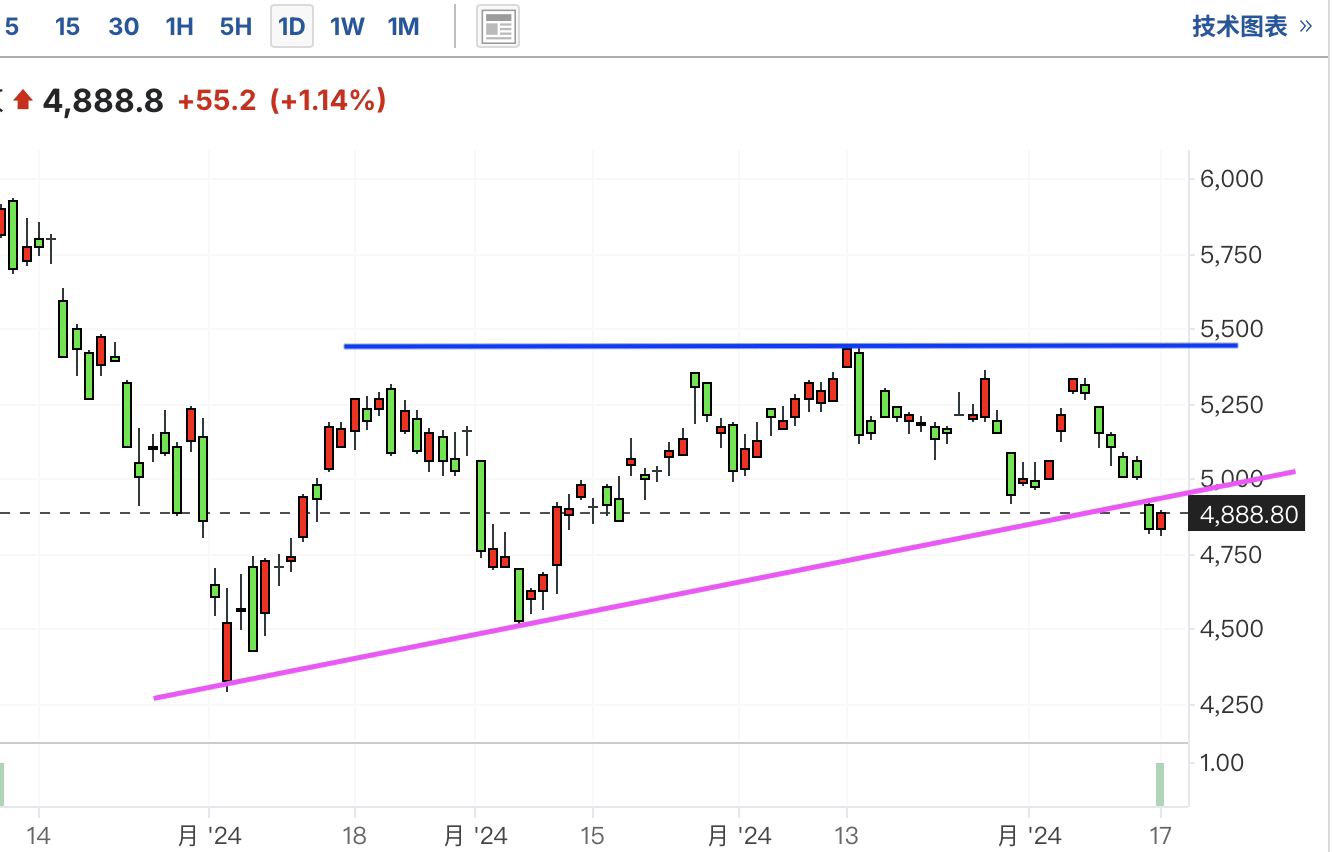Choose the 1M monthly interval
1332x852 pixels.
[x=403, y=26]
